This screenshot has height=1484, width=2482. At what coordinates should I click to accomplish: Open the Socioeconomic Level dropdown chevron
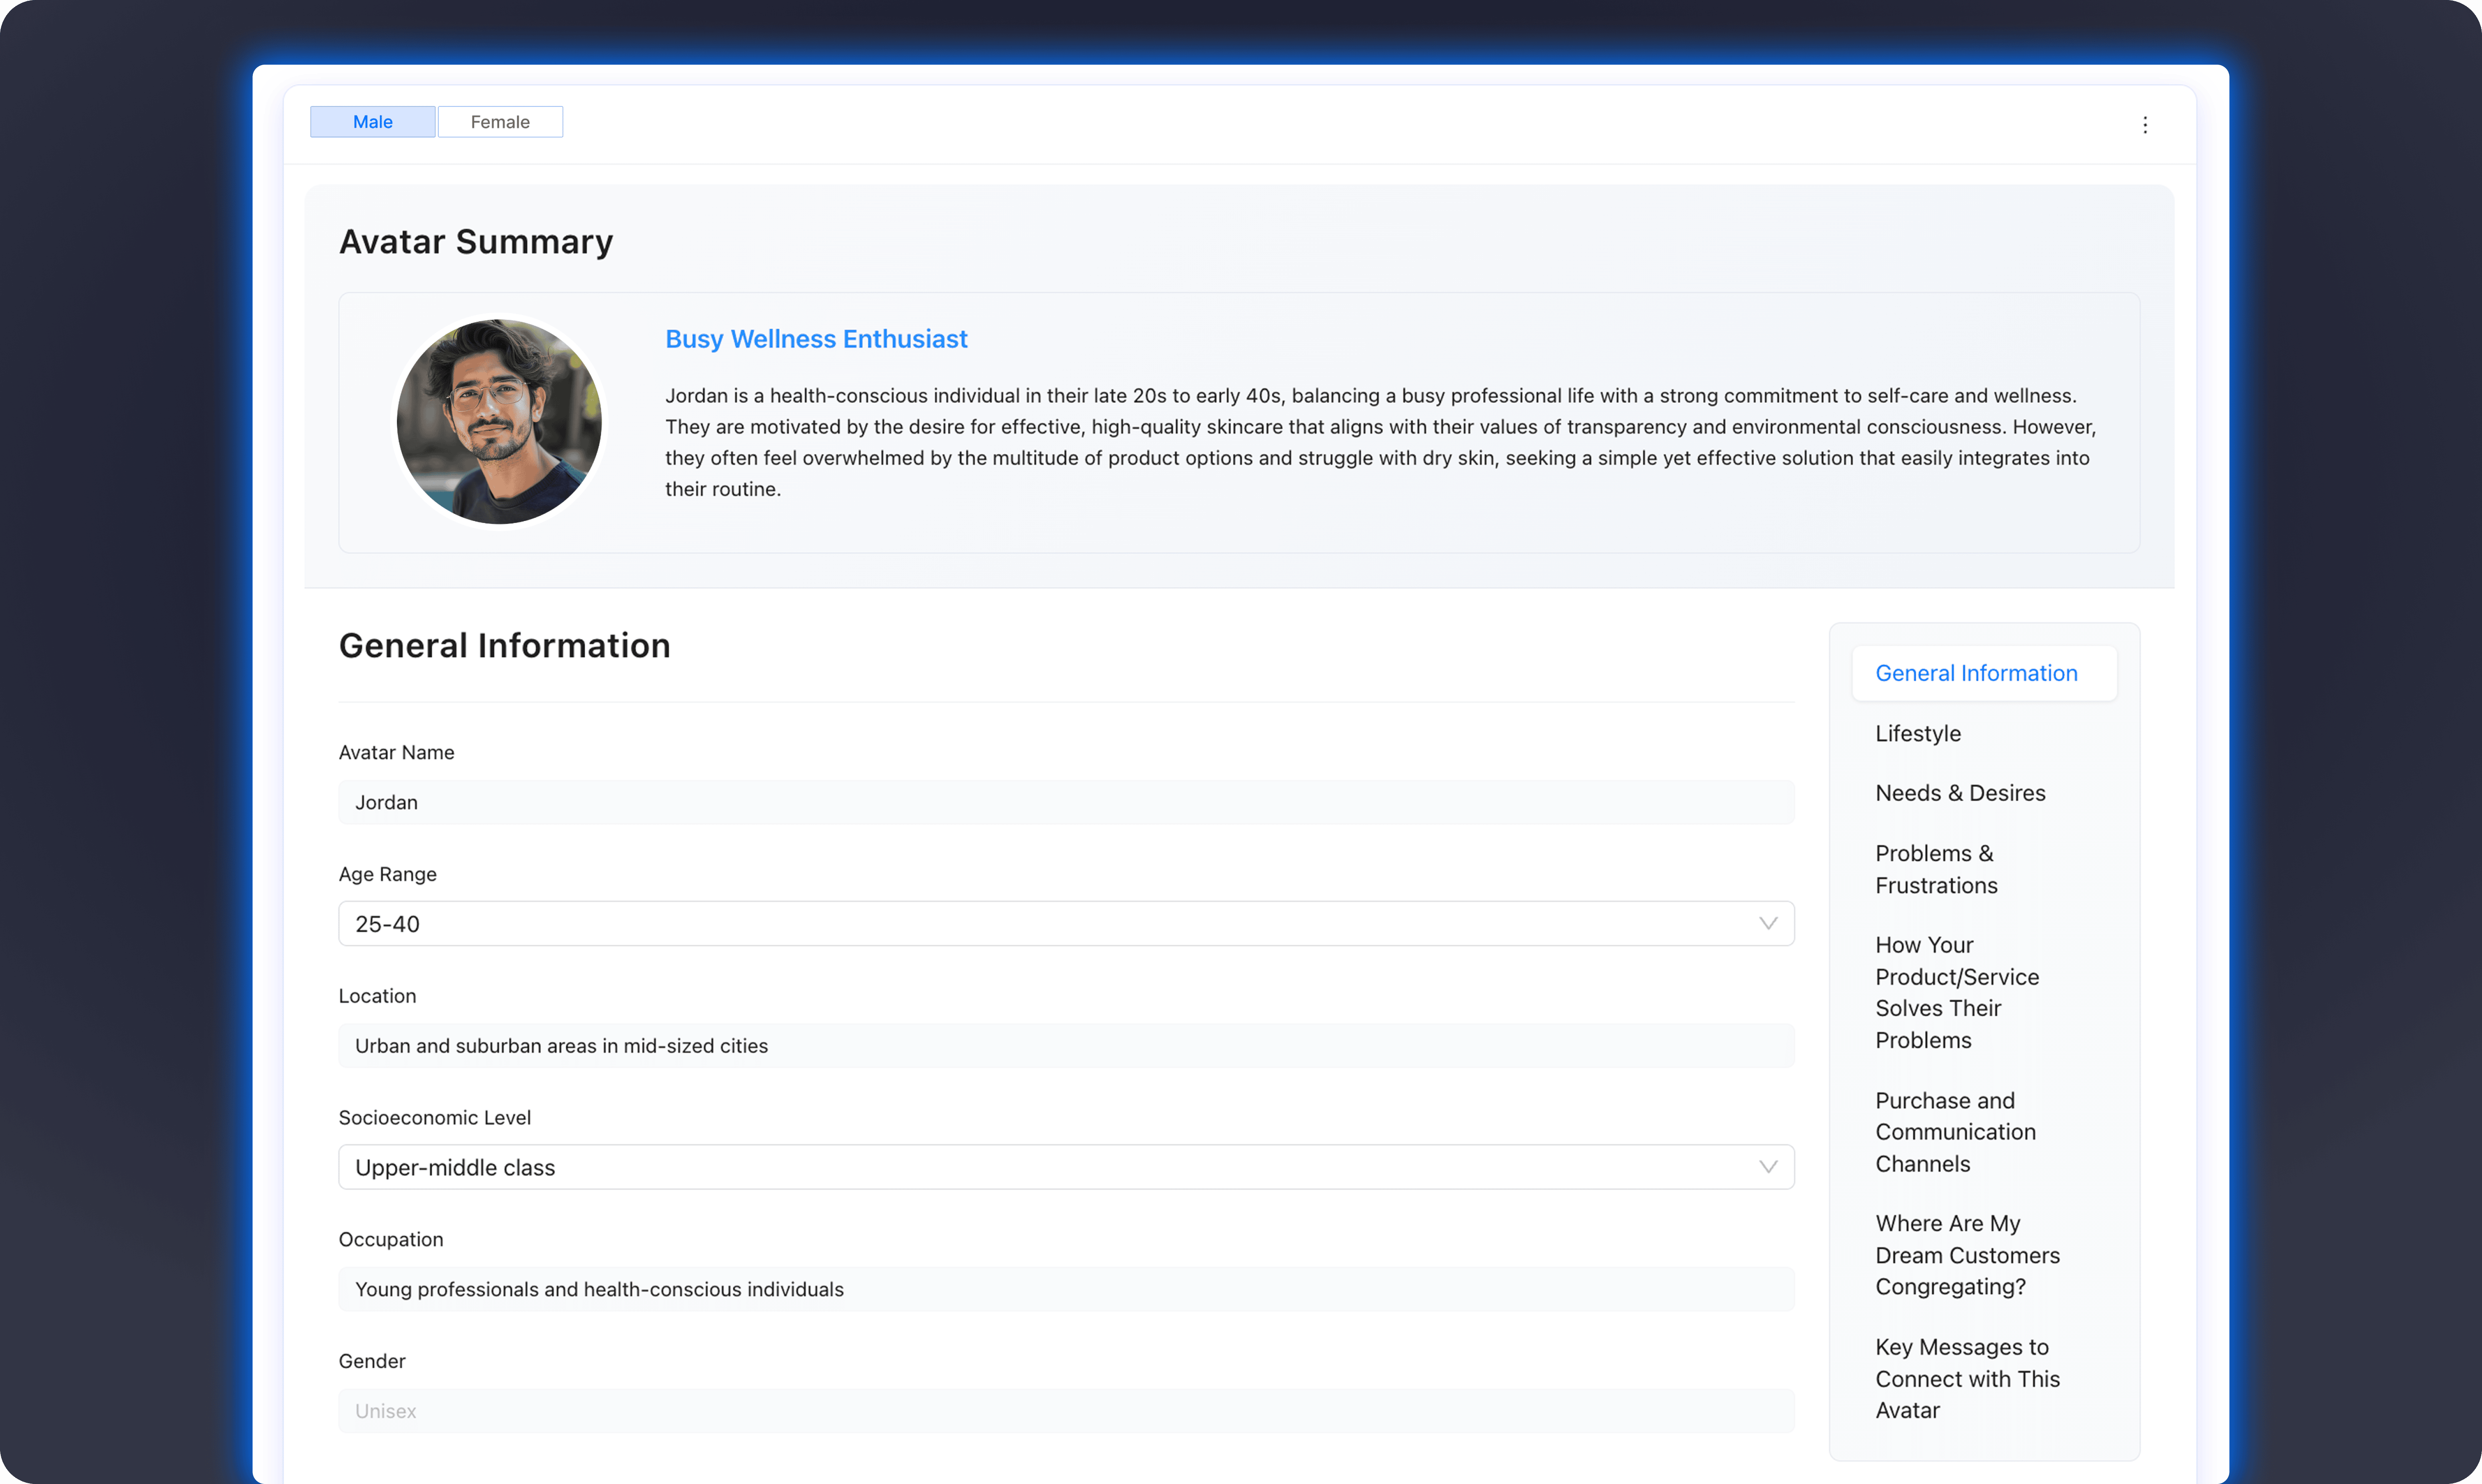click(x=1767, y=1167)
